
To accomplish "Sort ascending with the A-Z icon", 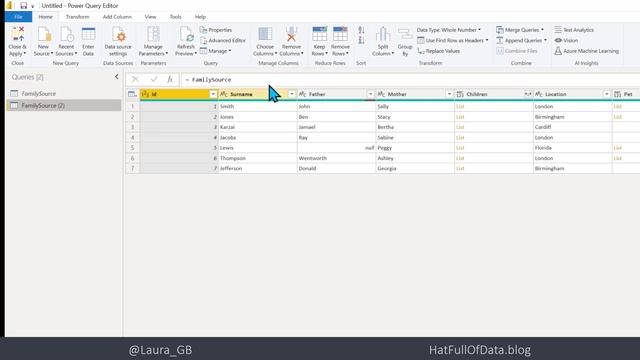I will (361, 30).
